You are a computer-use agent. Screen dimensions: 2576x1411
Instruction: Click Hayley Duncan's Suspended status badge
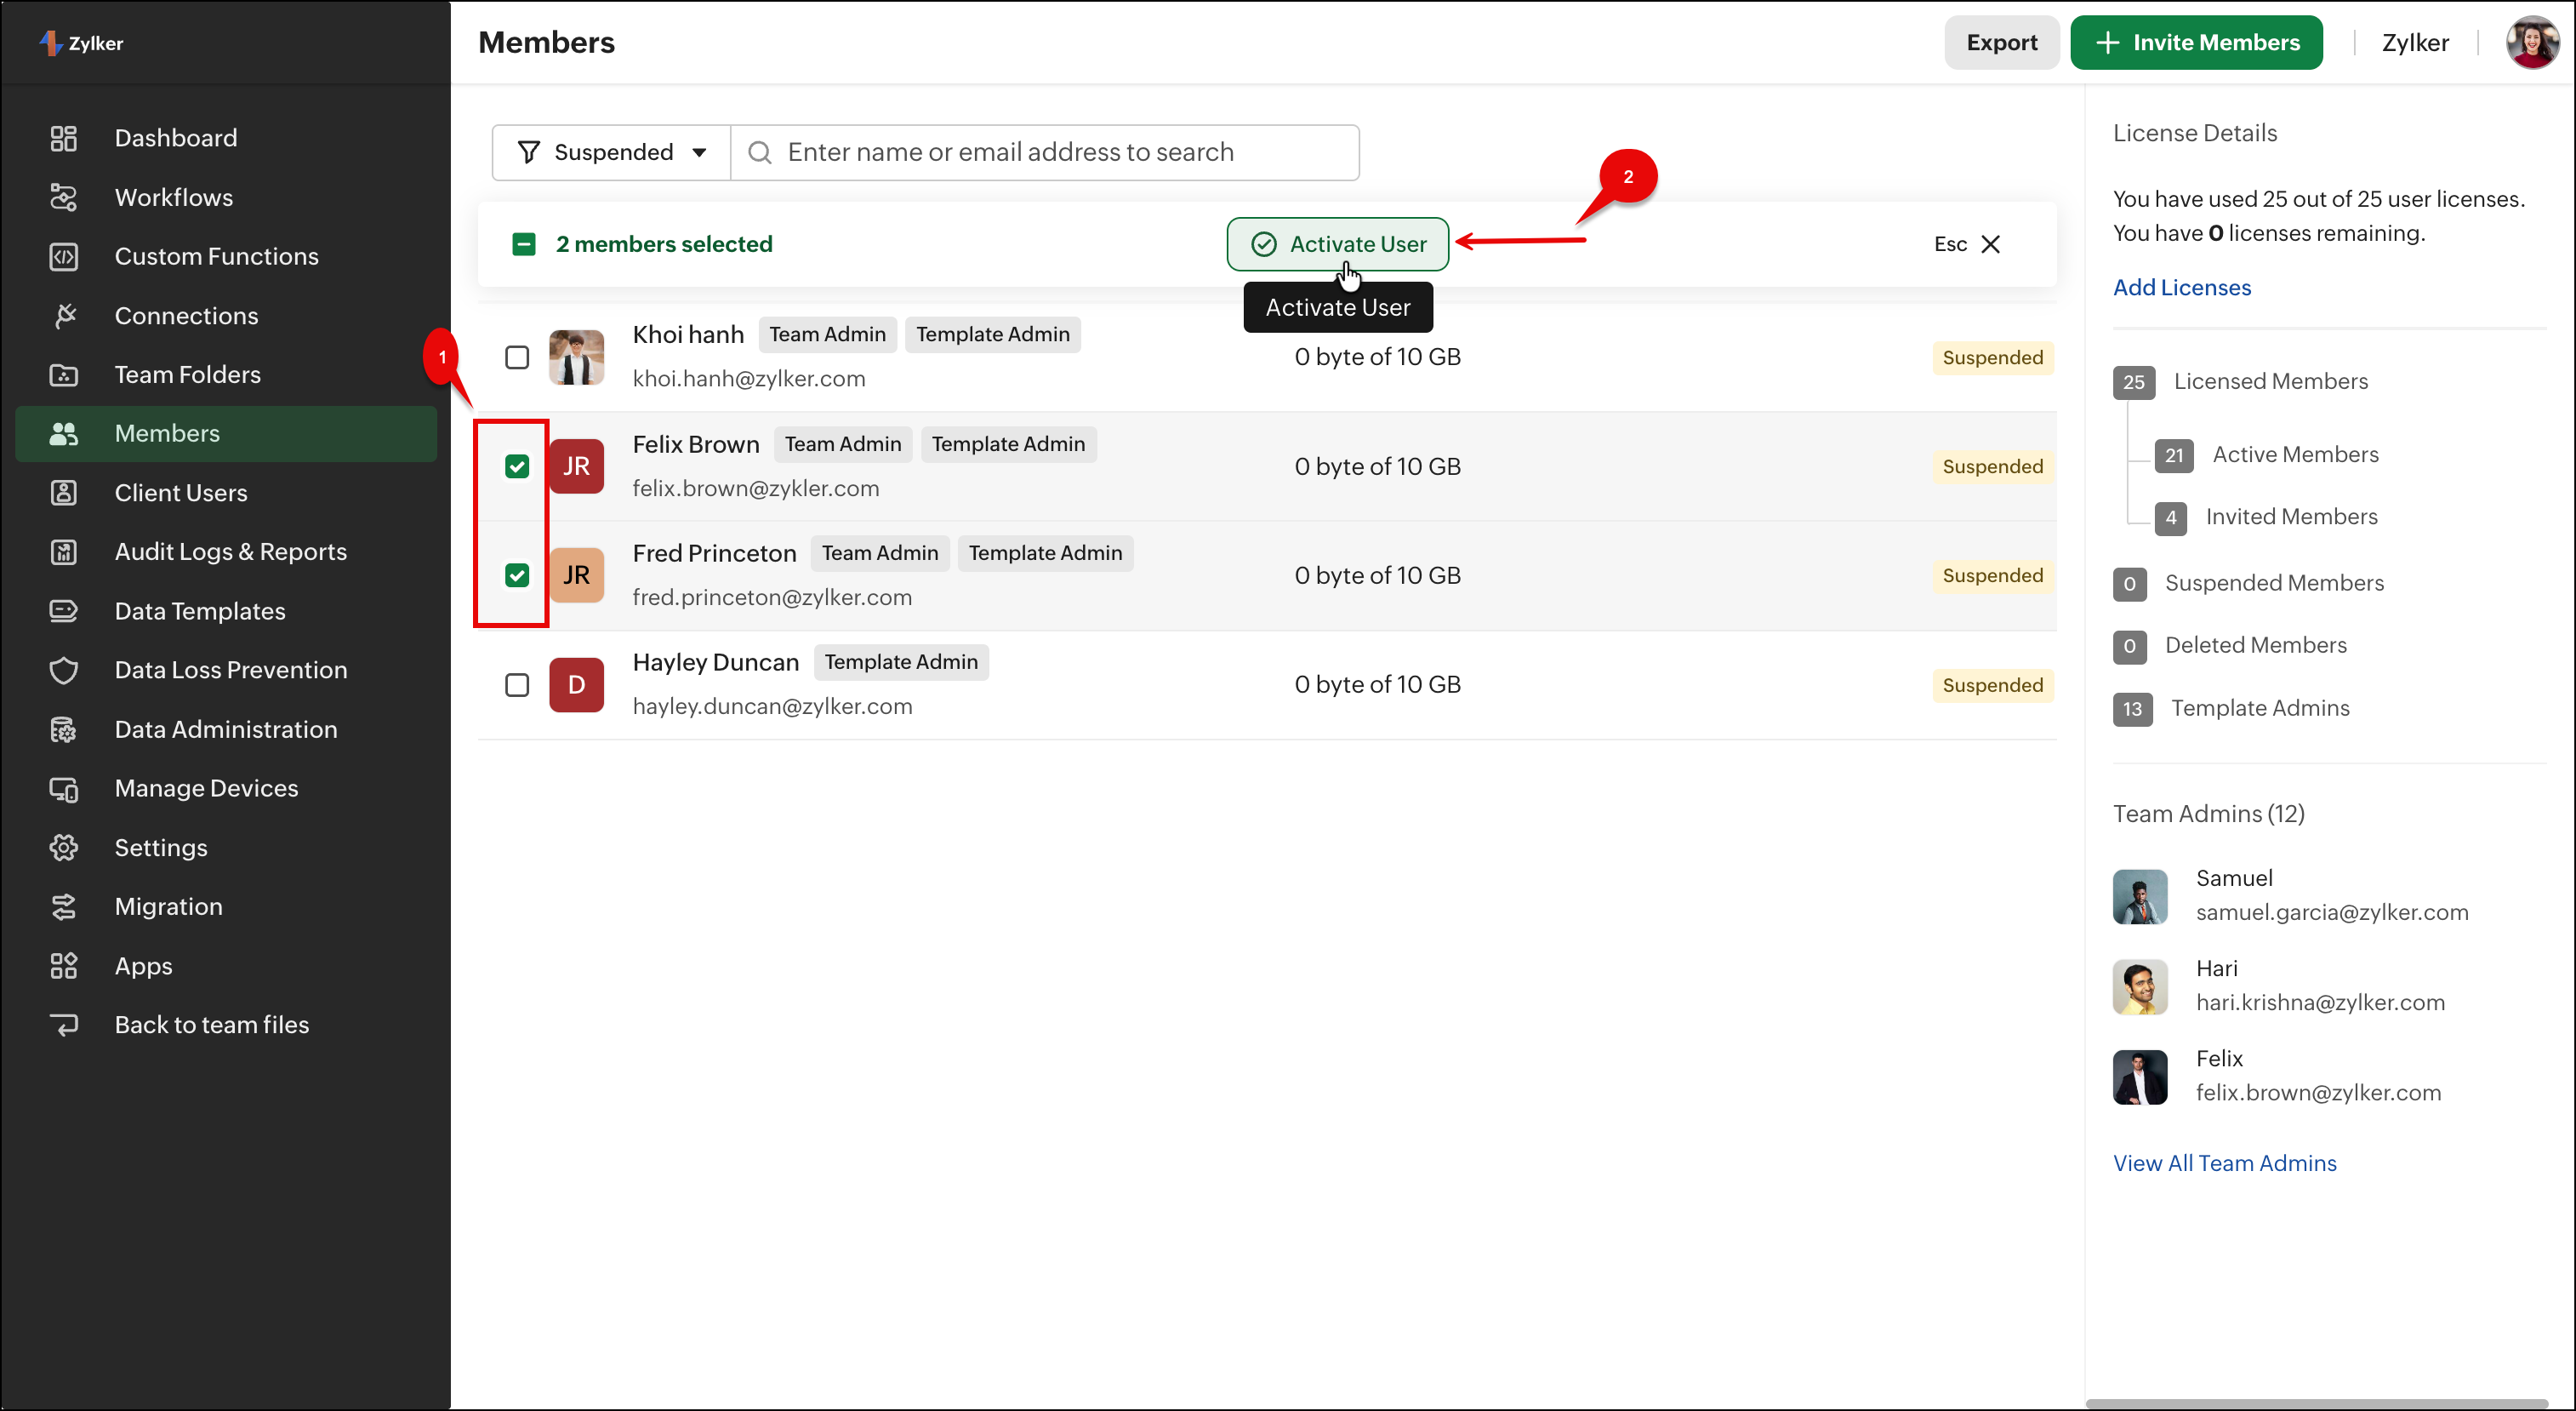click(x=1992, y=685)
